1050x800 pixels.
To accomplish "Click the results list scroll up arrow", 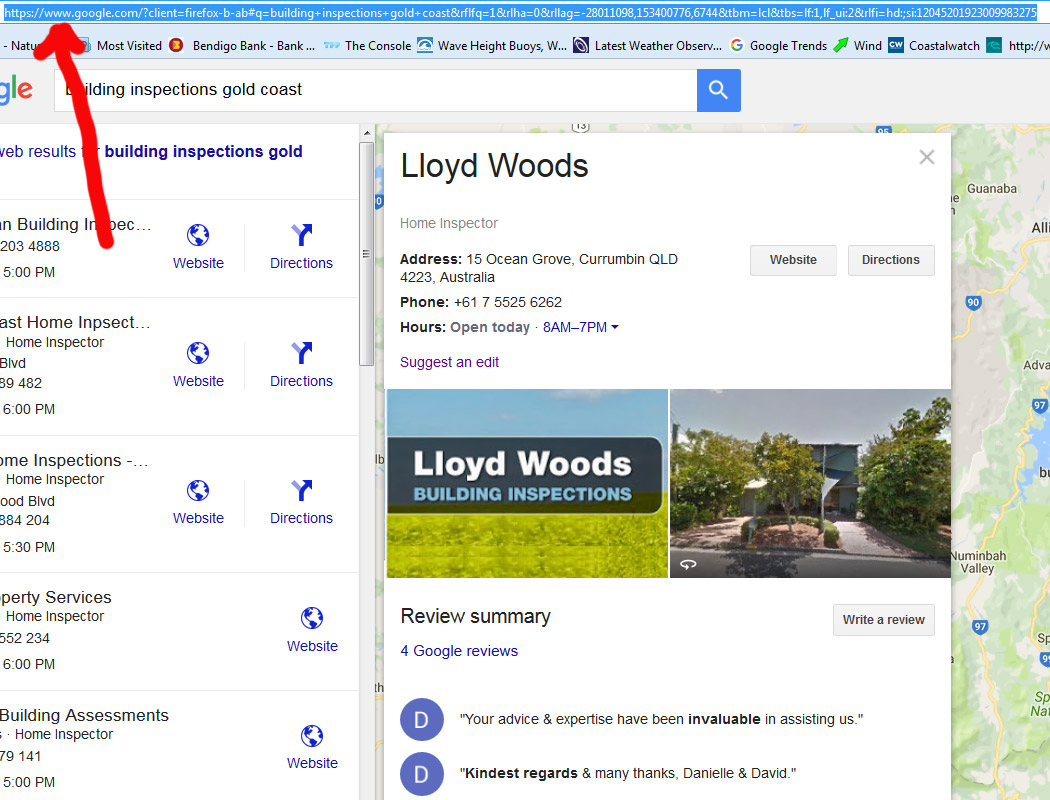I will [x=366, y=133].
